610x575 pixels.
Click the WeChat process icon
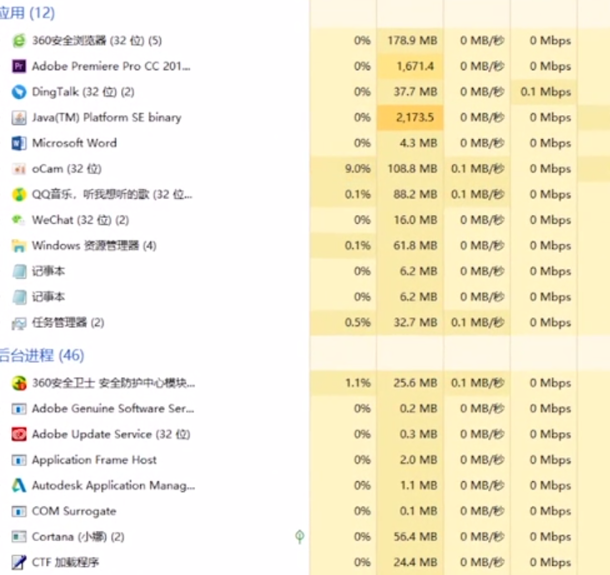point(19,220)
